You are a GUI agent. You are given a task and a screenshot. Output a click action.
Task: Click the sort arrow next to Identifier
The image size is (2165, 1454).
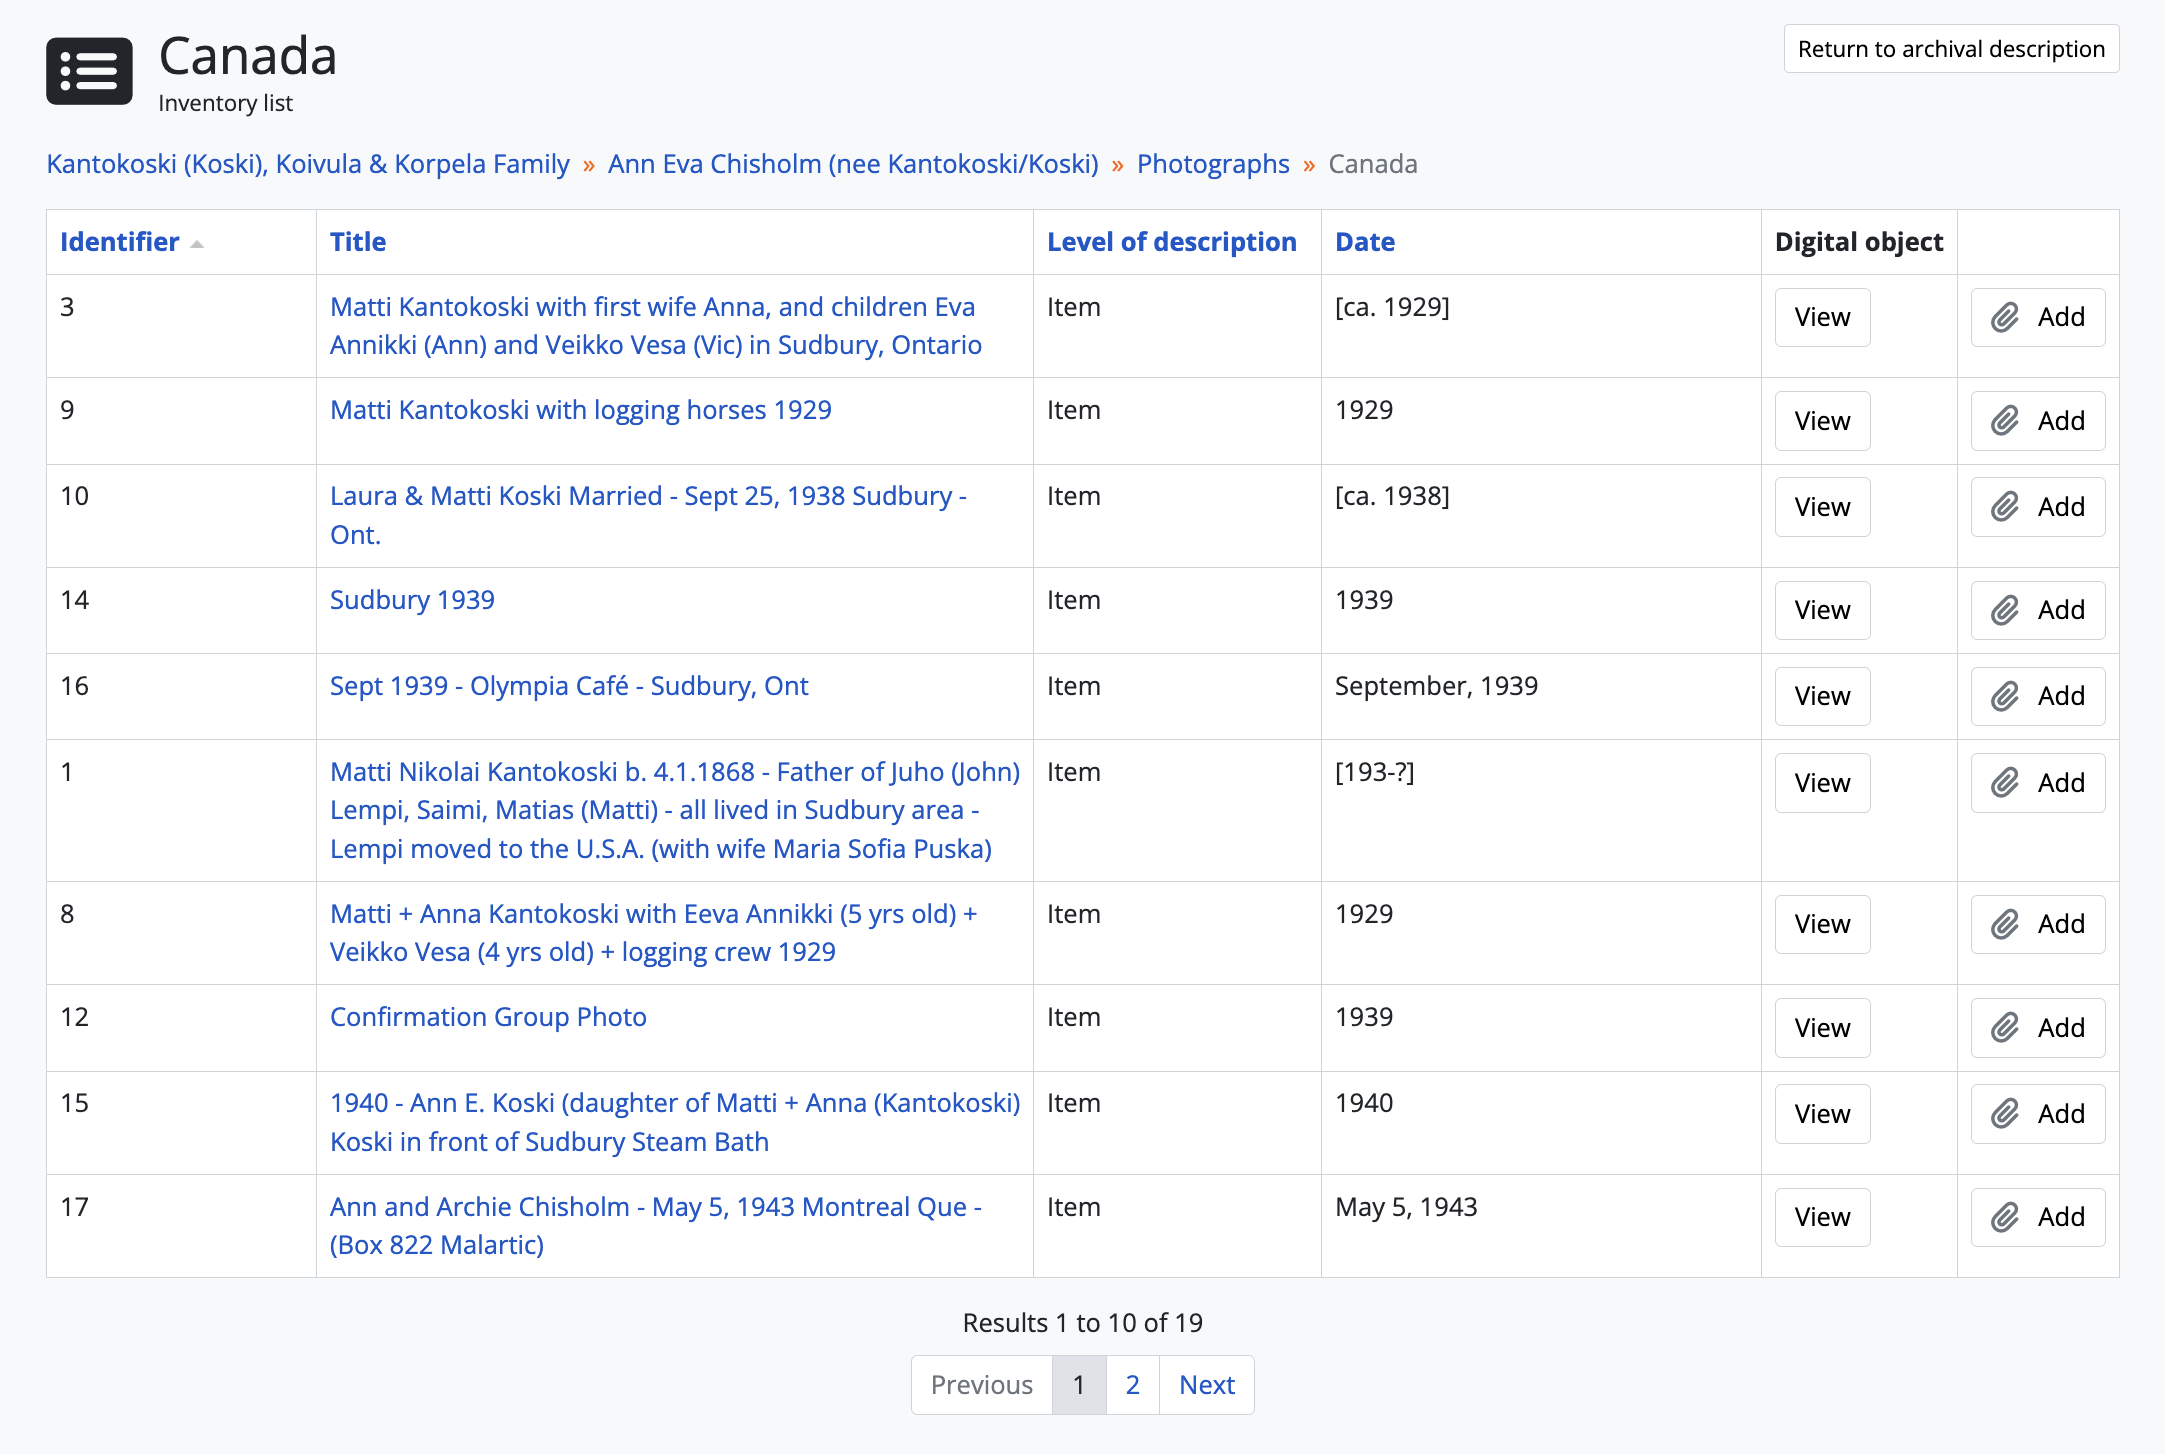tap(197, 244)
